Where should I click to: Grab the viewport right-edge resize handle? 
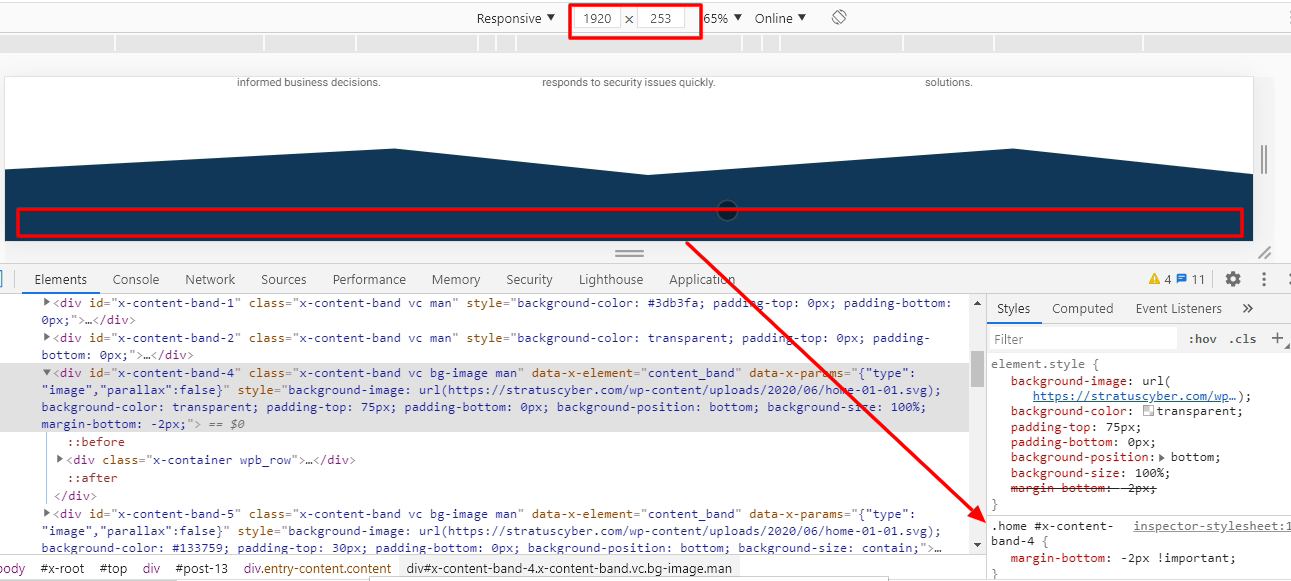1264,159
